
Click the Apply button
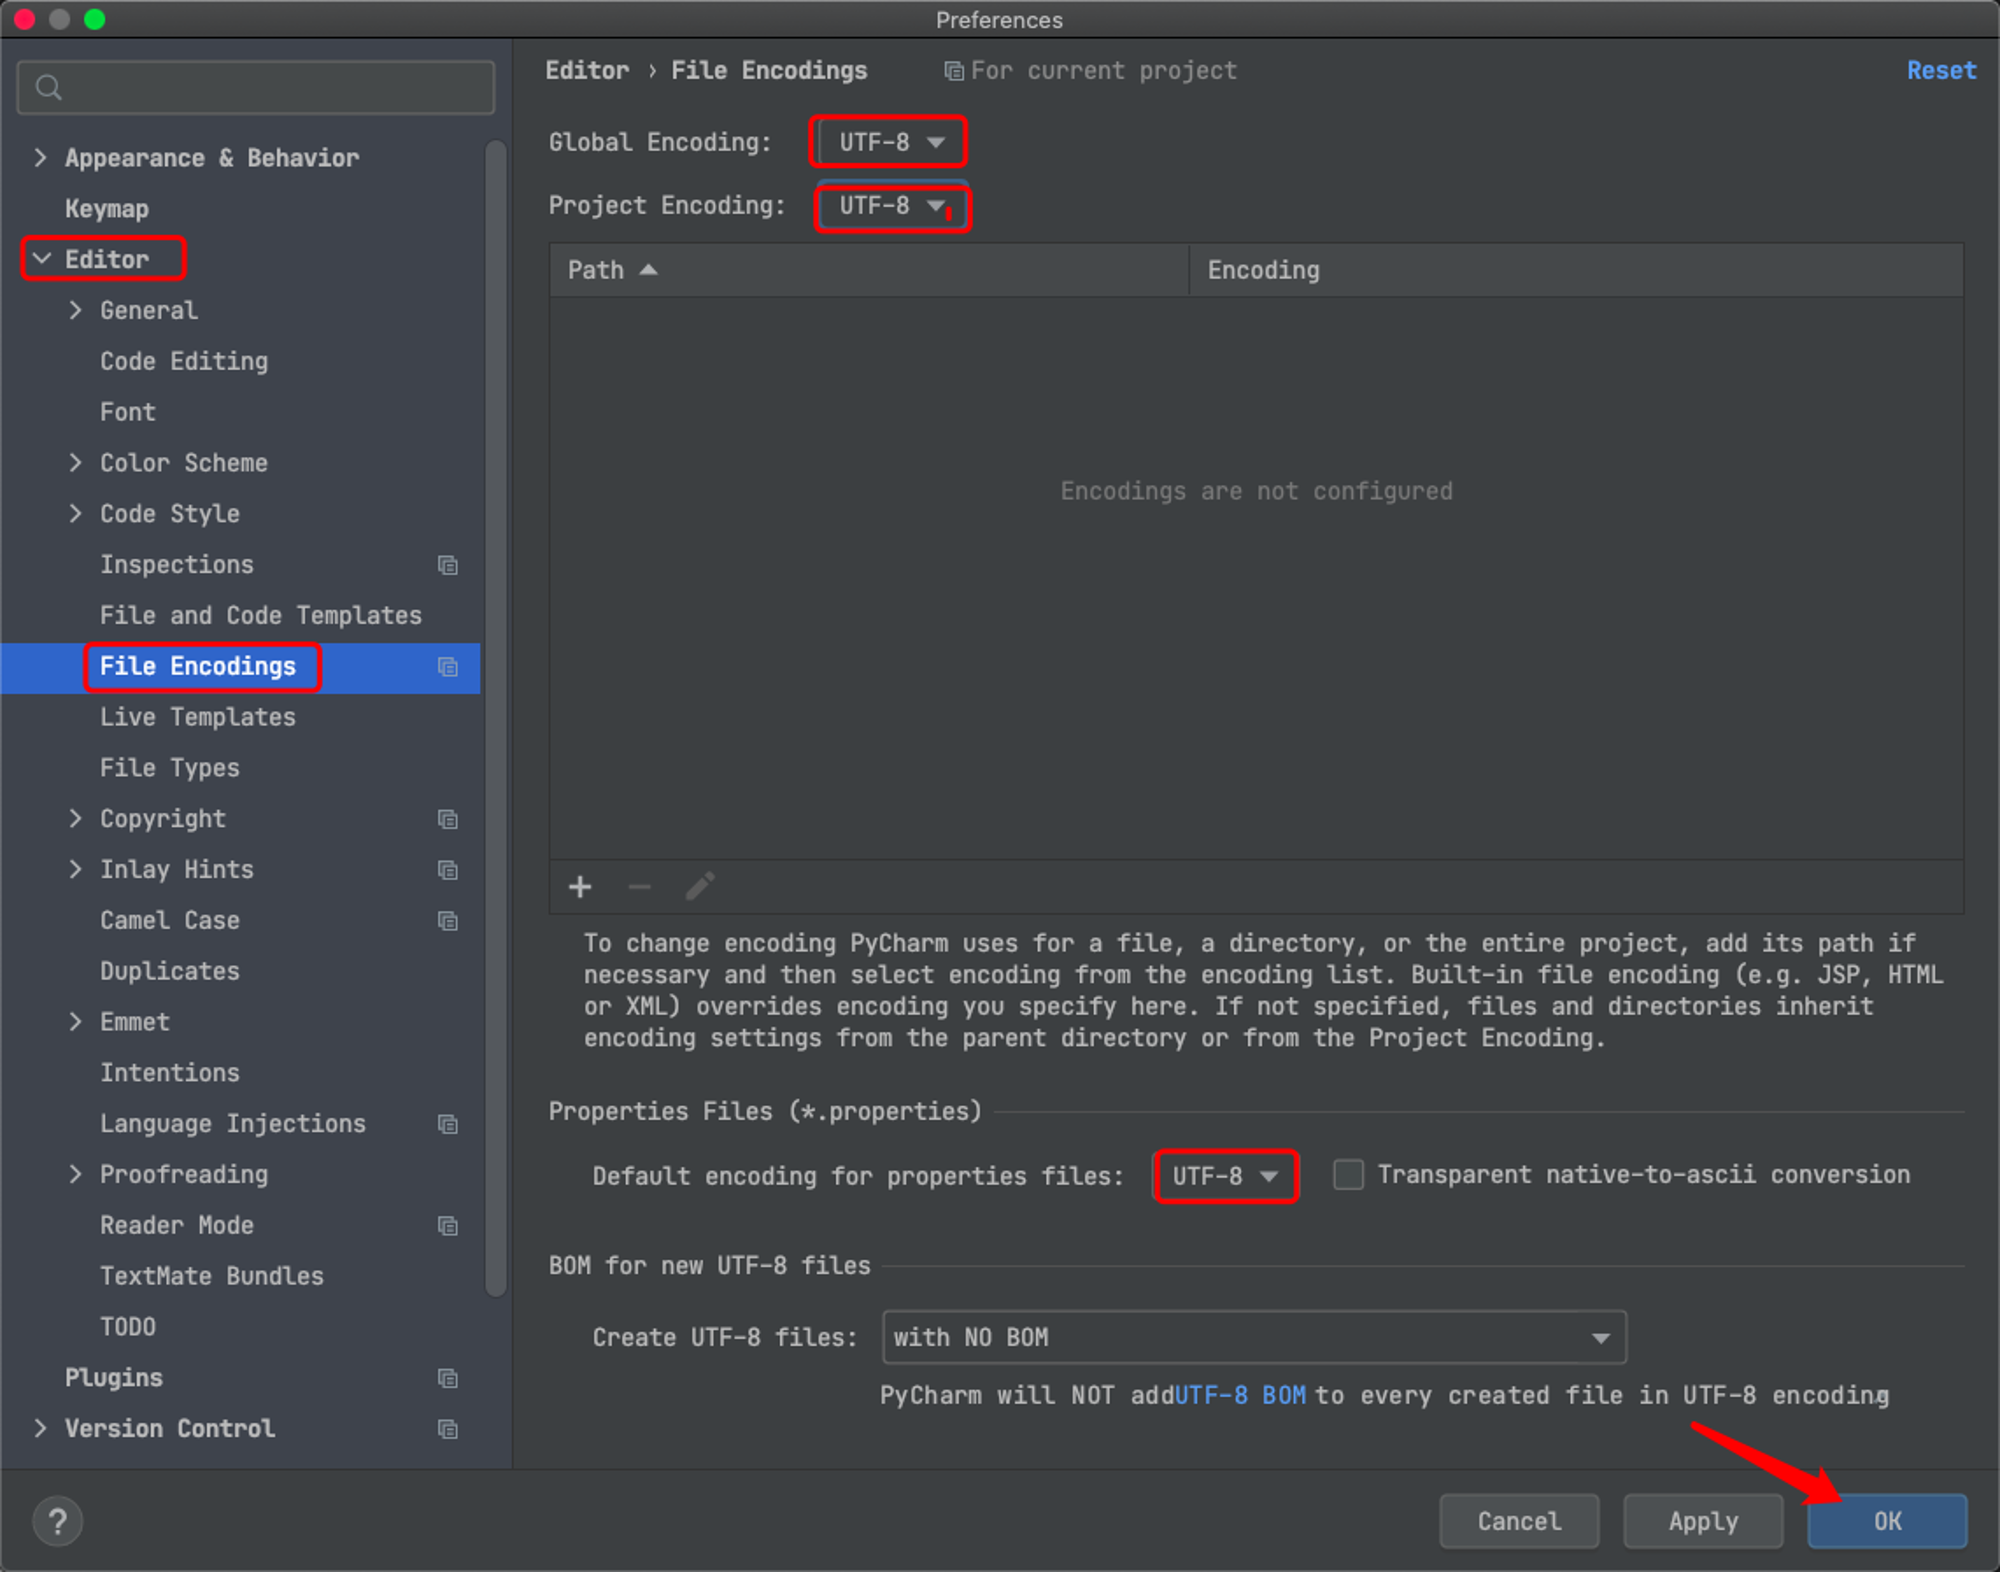click(1703, 1521)
